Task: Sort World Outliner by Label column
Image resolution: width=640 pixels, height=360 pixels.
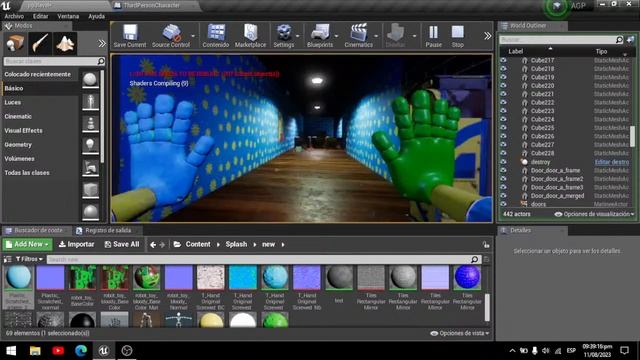Action: [516, 51]
